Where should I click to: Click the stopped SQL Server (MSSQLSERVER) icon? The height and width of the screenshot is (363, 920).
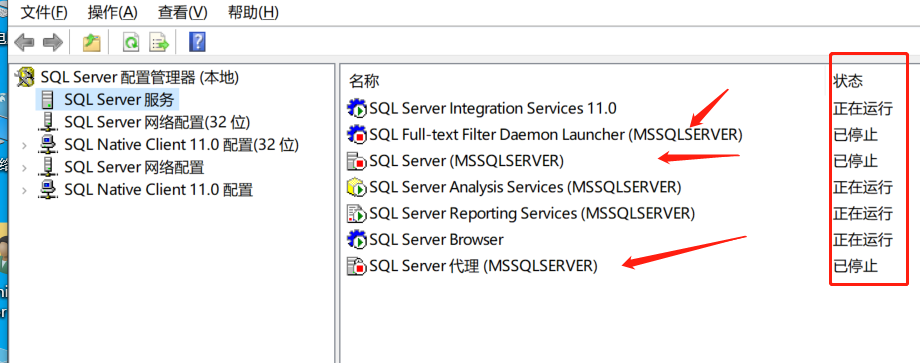tap(357, 161)
